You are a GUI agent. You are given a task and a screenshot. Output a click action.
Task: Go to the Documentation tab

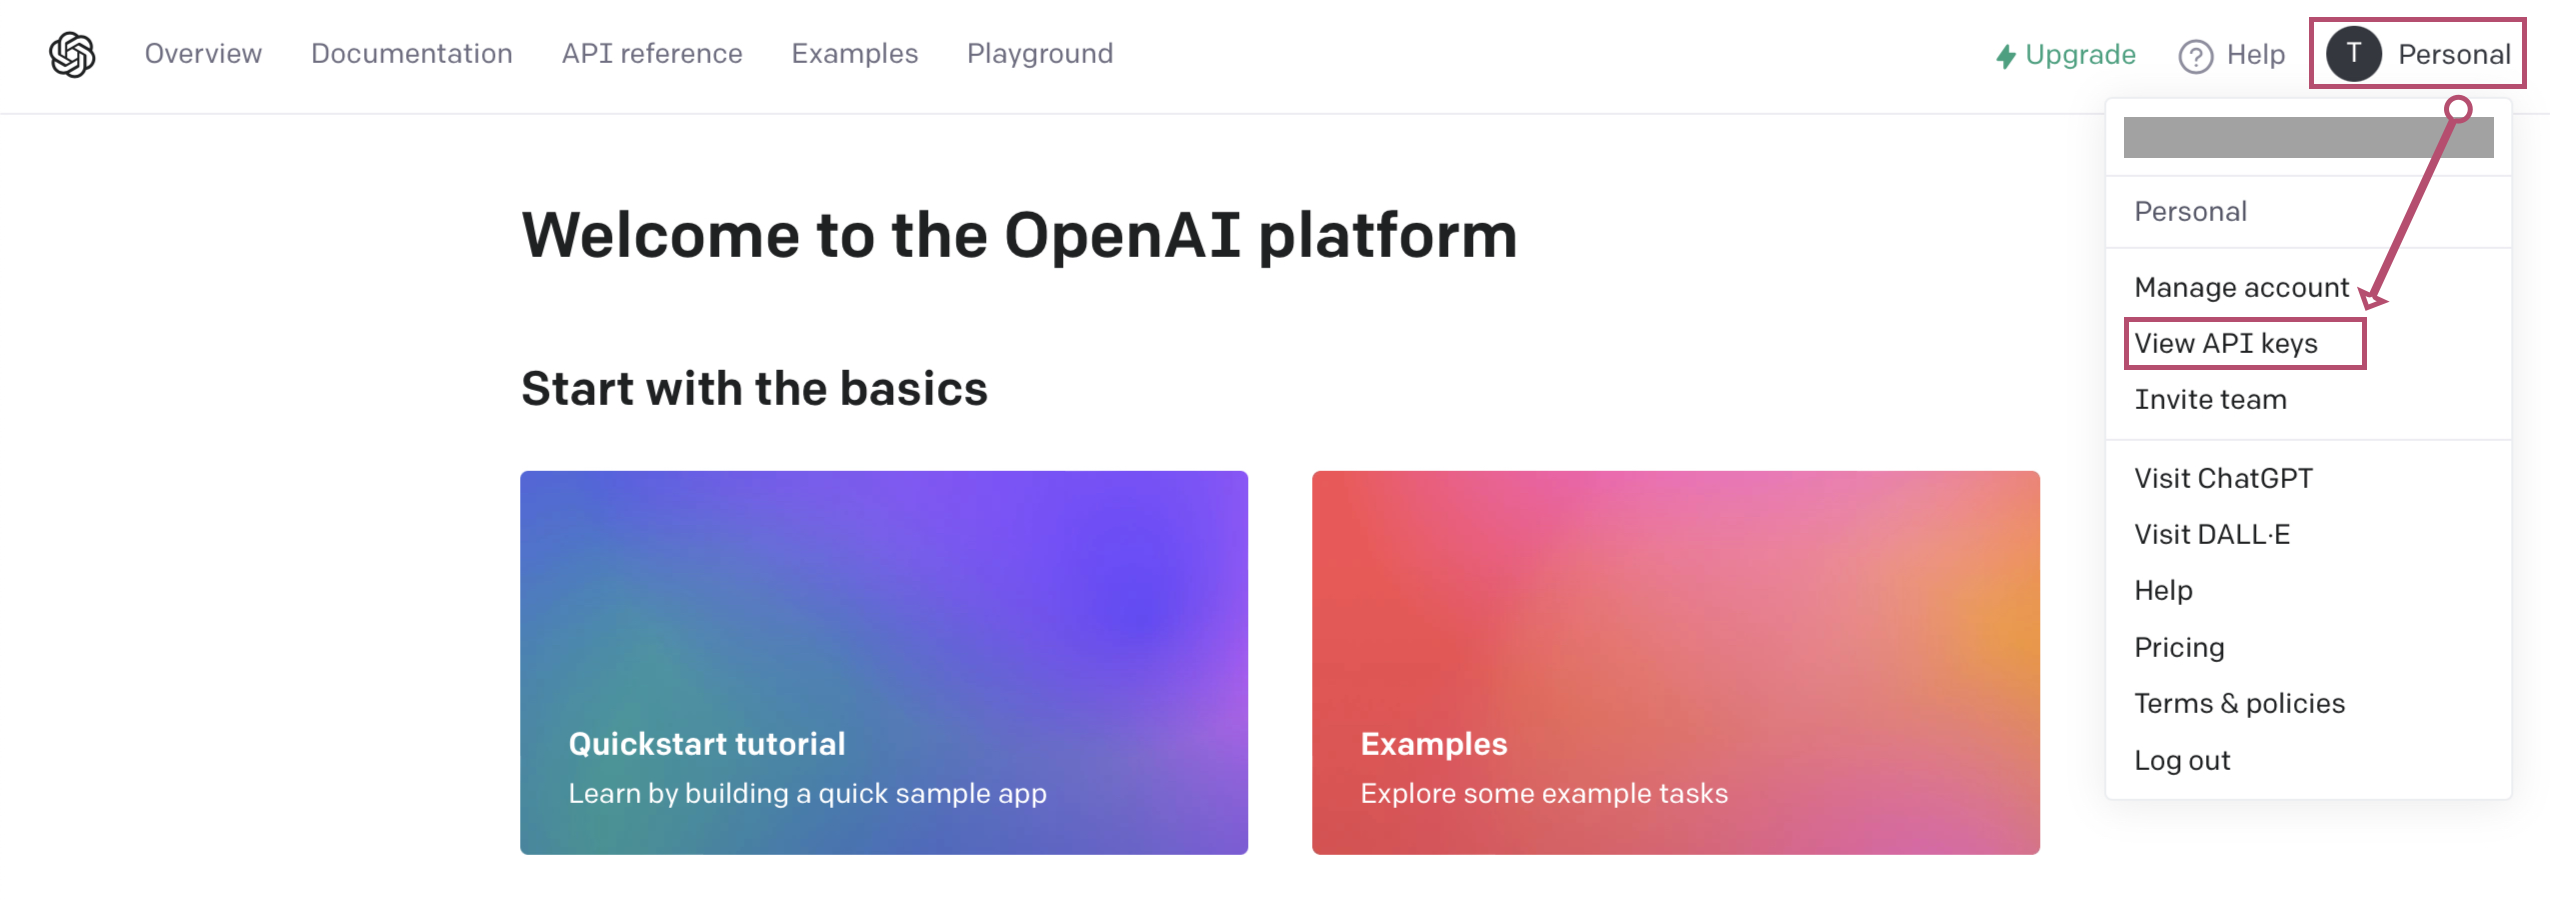point(411,54)
